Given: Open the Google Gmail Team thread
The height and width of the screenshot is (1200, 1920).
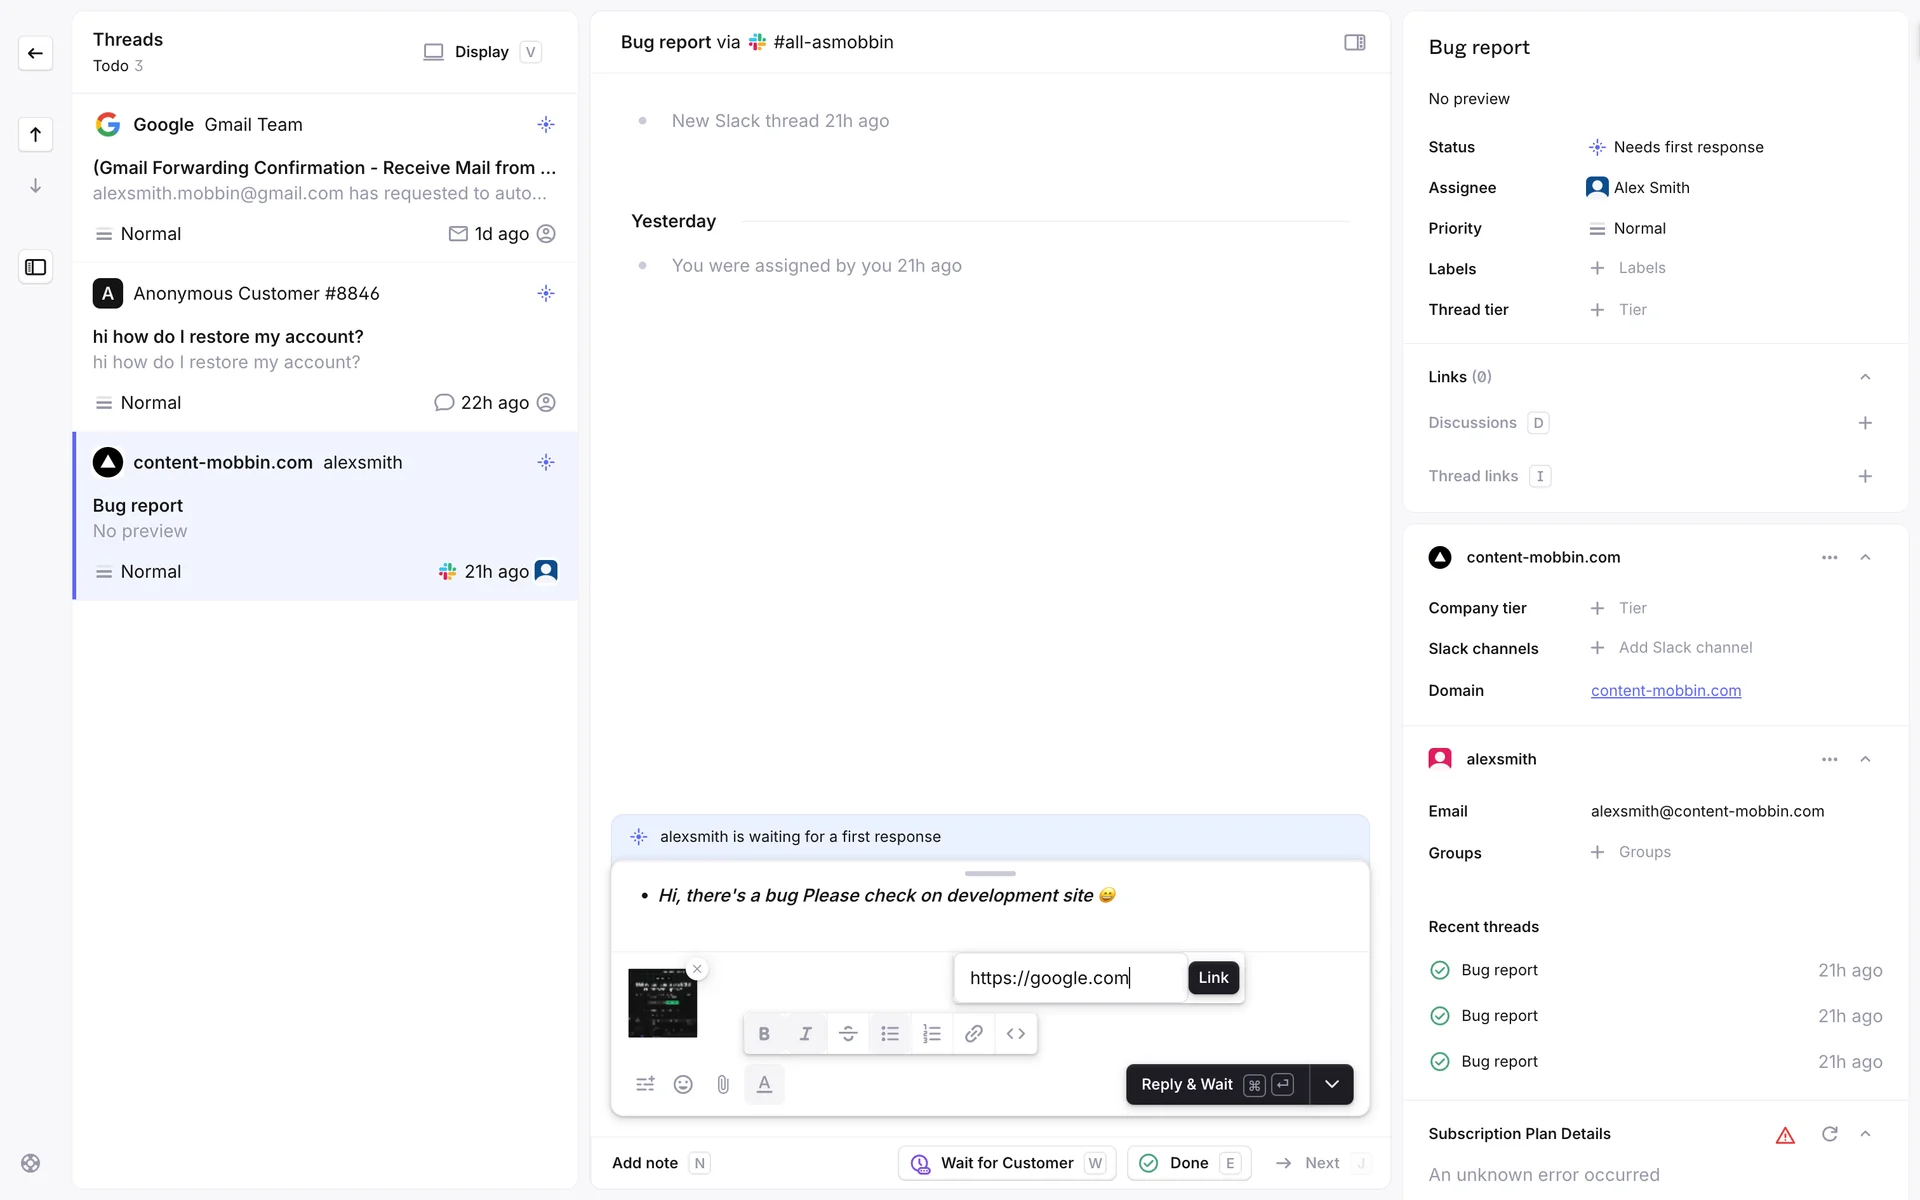Looking at the screenshot, I should pyautogui.click(x=325, y=178).
